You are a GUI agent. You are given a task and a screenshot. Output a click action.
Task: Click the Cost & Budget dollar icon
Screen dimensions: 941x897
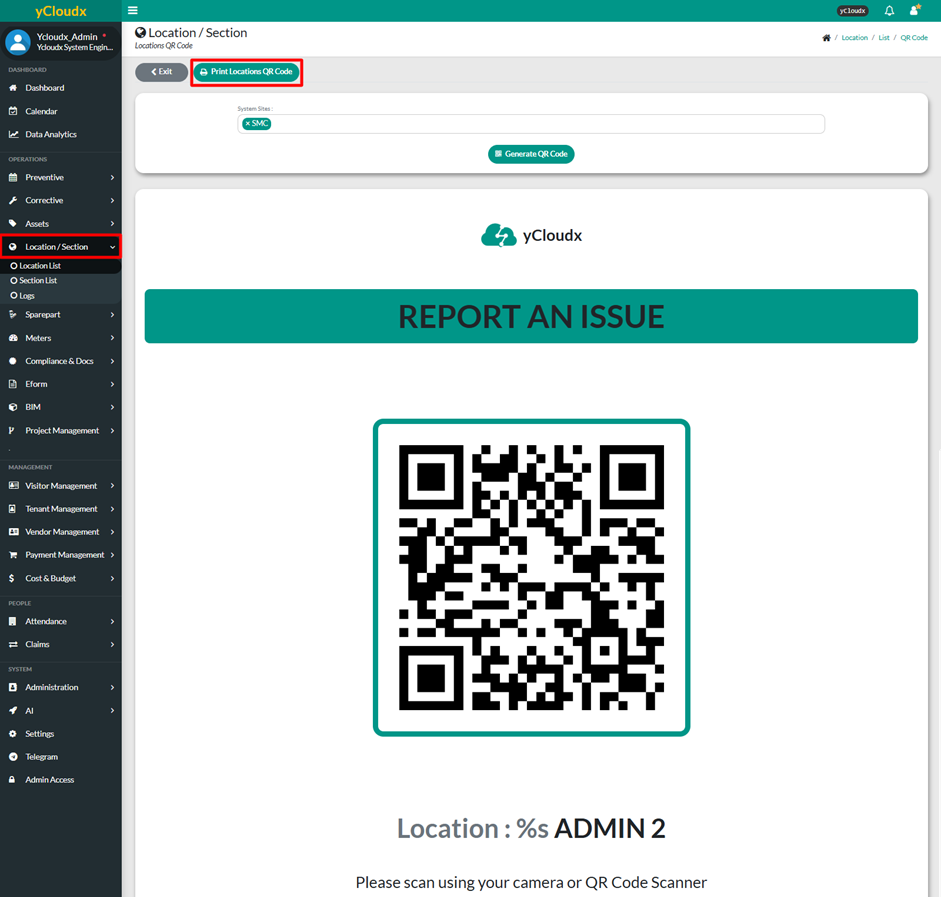[12, 578]
